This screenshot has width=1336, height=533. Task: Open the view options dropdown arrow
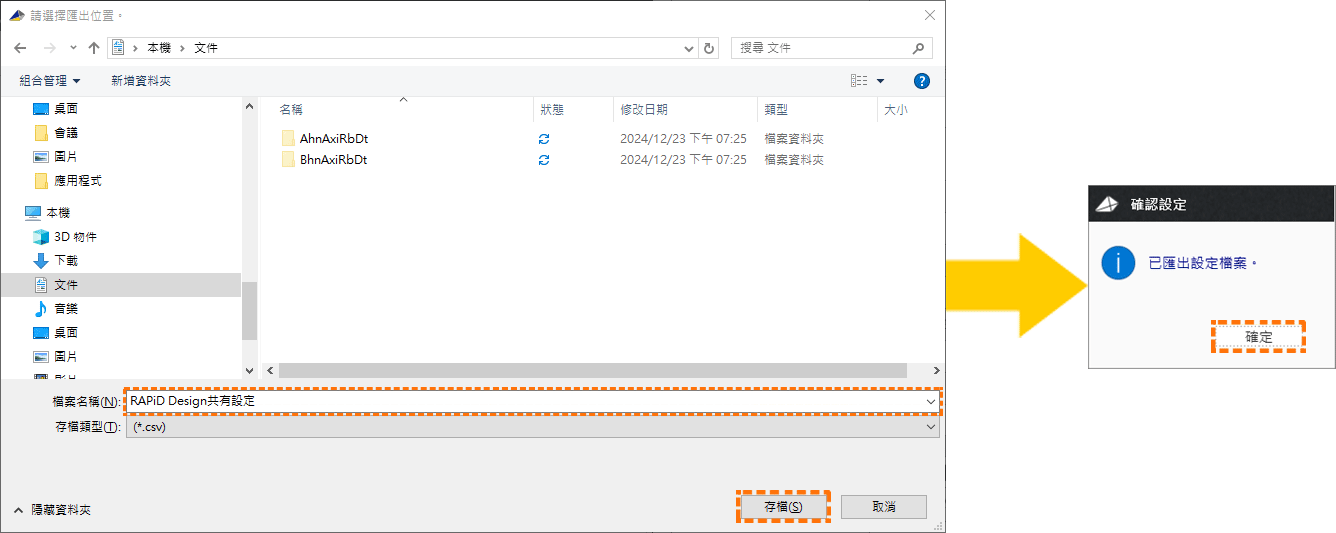click(x=881, y=81)
